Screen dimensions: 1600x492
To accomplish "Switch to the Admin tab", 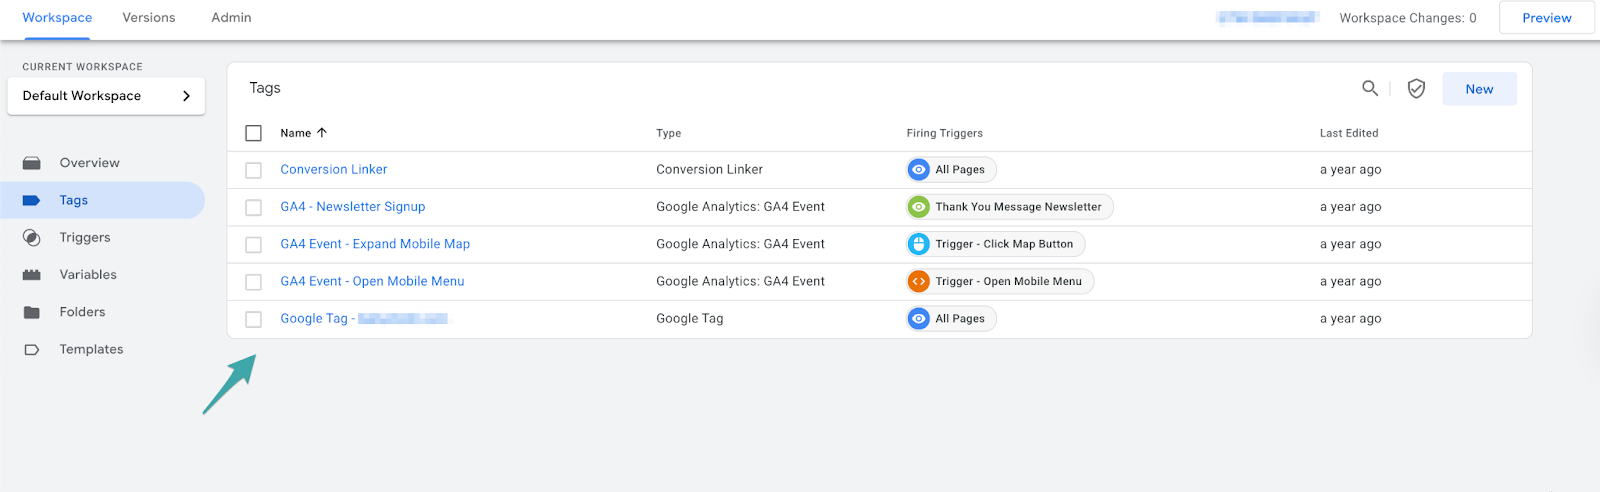I will click(x=231, y=18).
